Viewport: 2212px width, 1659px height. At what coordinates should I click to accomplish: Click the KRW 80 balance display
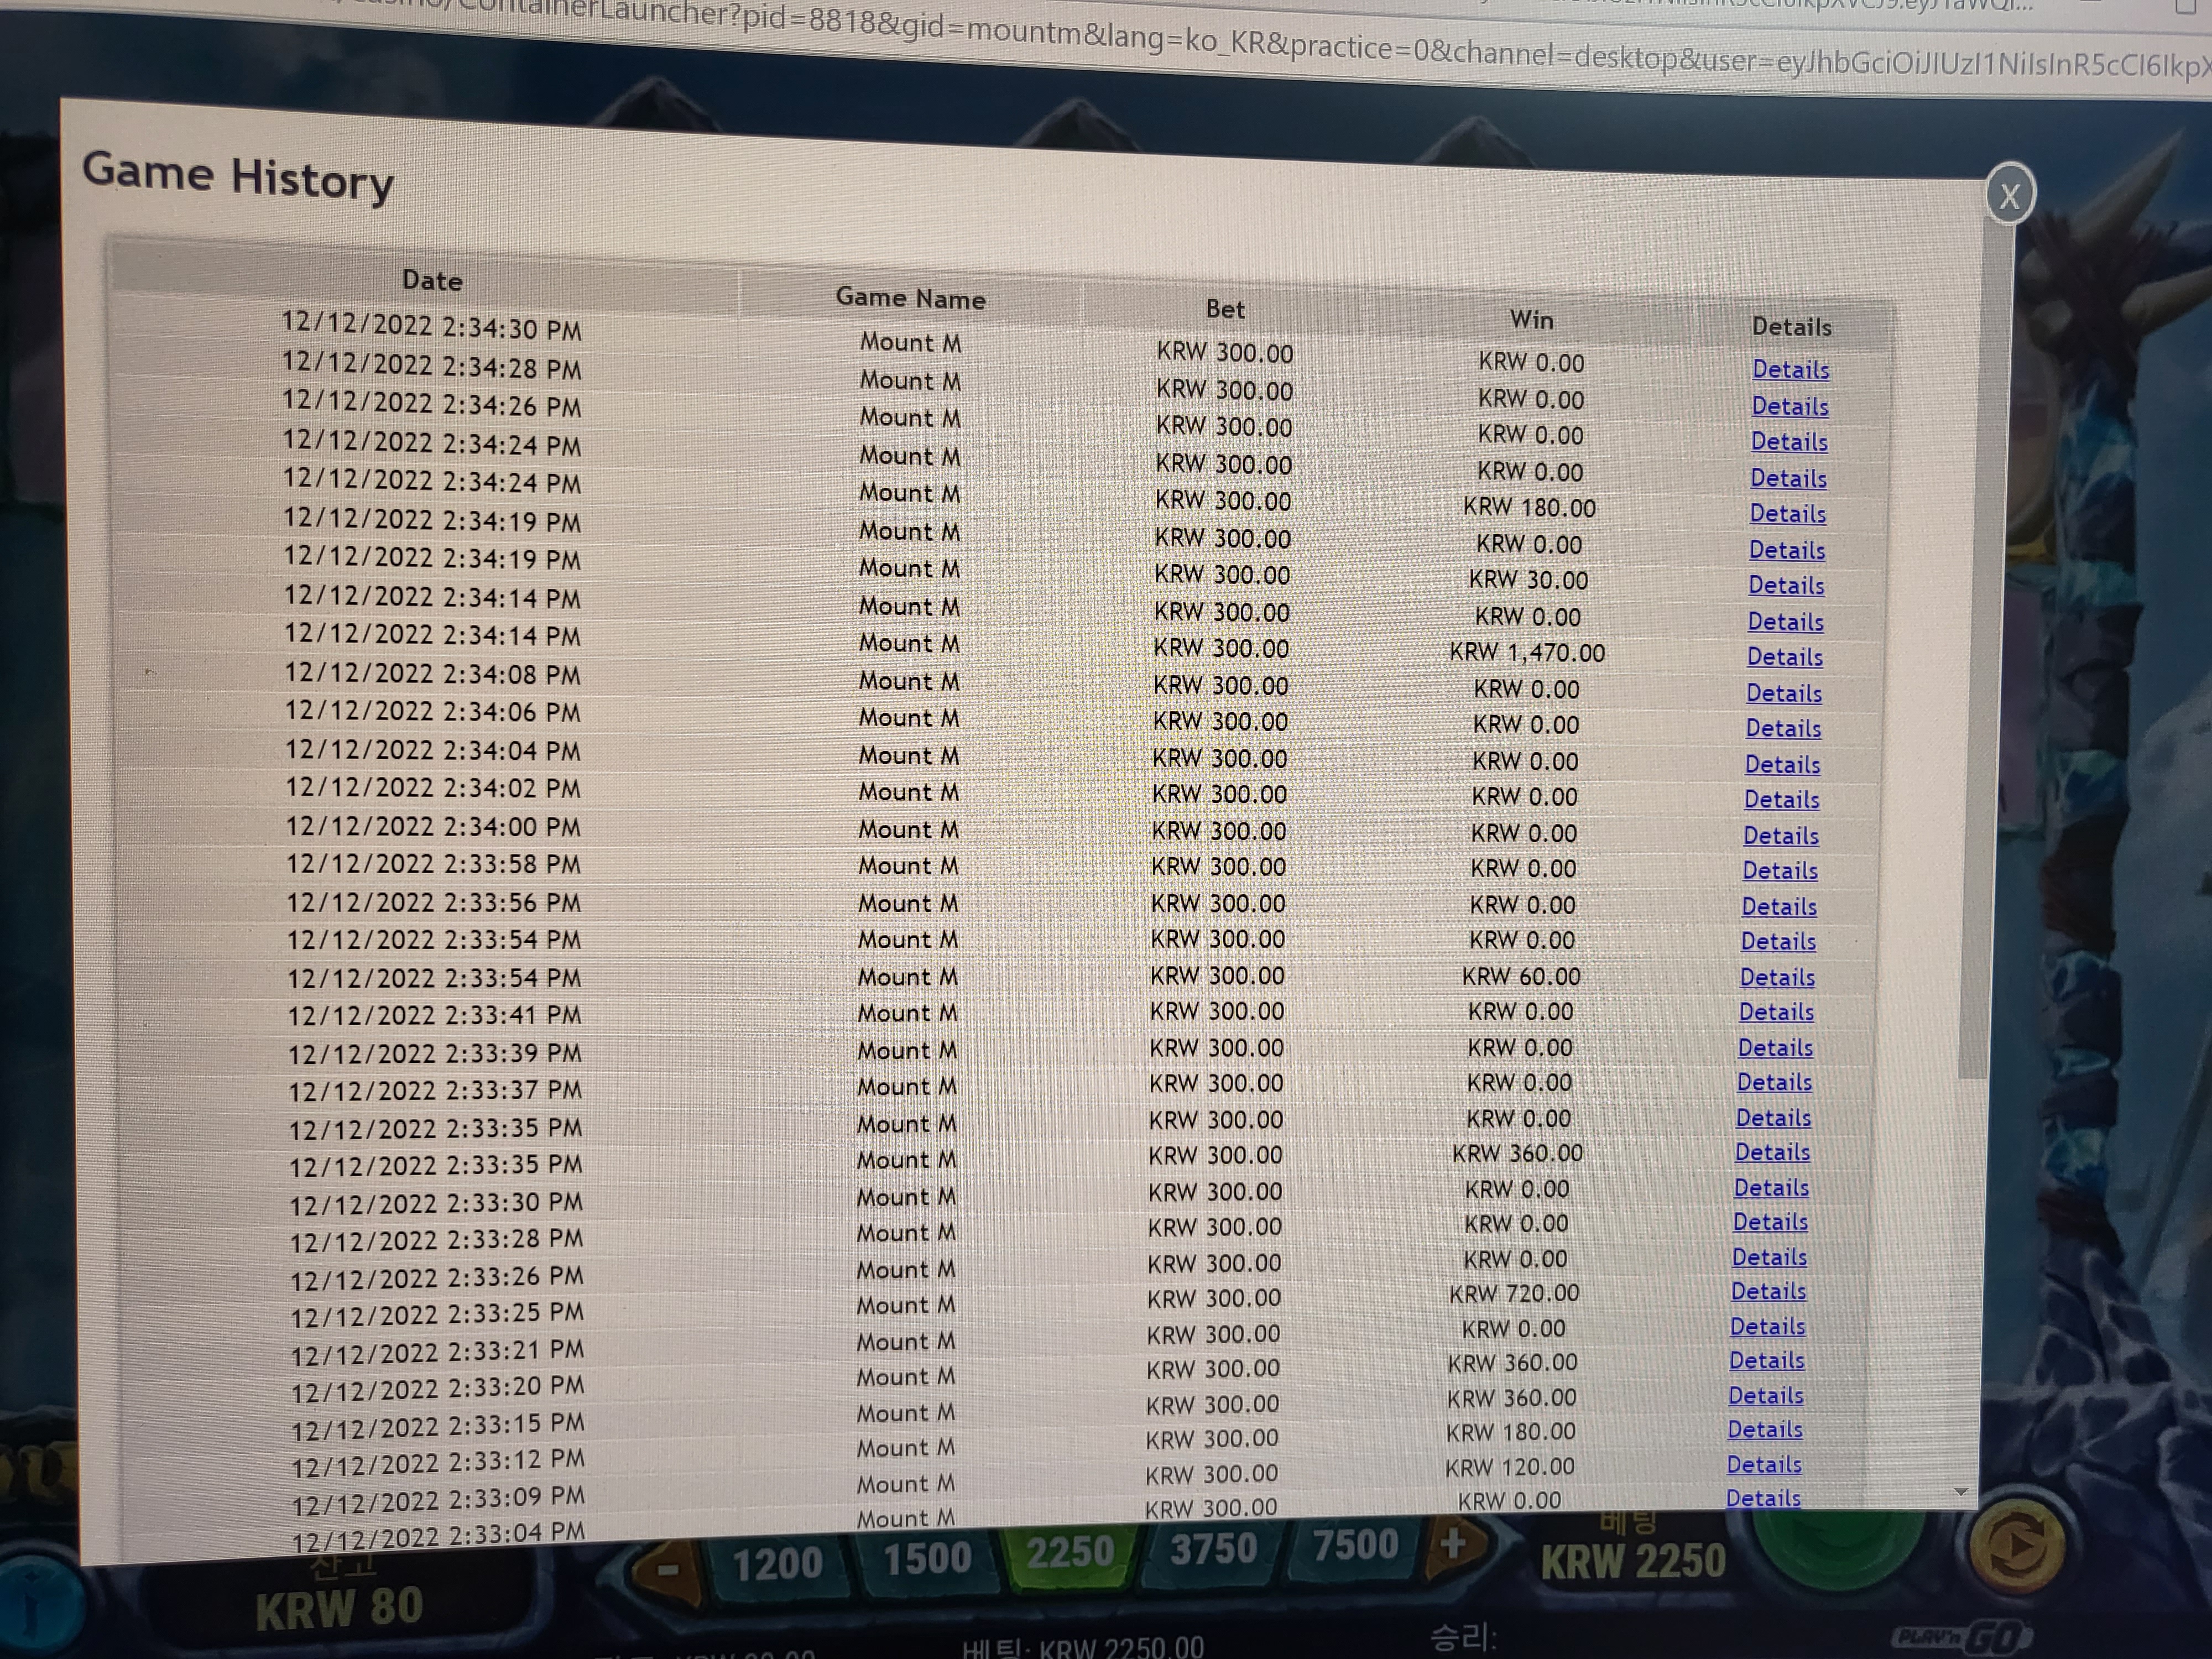pyautogui.click(x=339, y=1609)
